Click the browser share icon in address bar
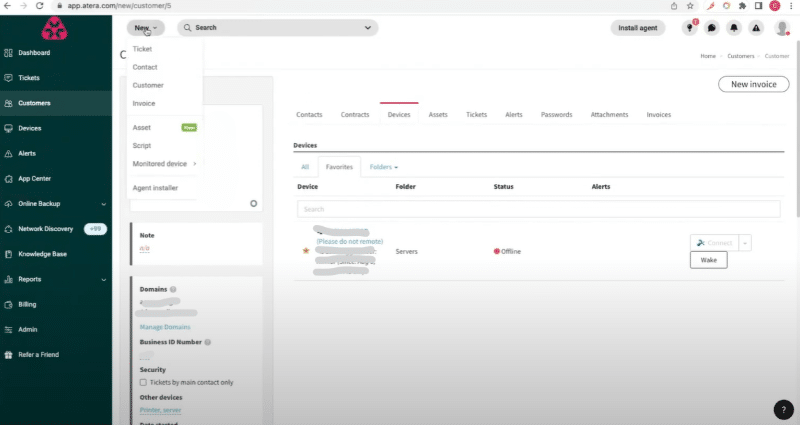The width and height of the screenshot is (800, 425). [x=673, y=6]
